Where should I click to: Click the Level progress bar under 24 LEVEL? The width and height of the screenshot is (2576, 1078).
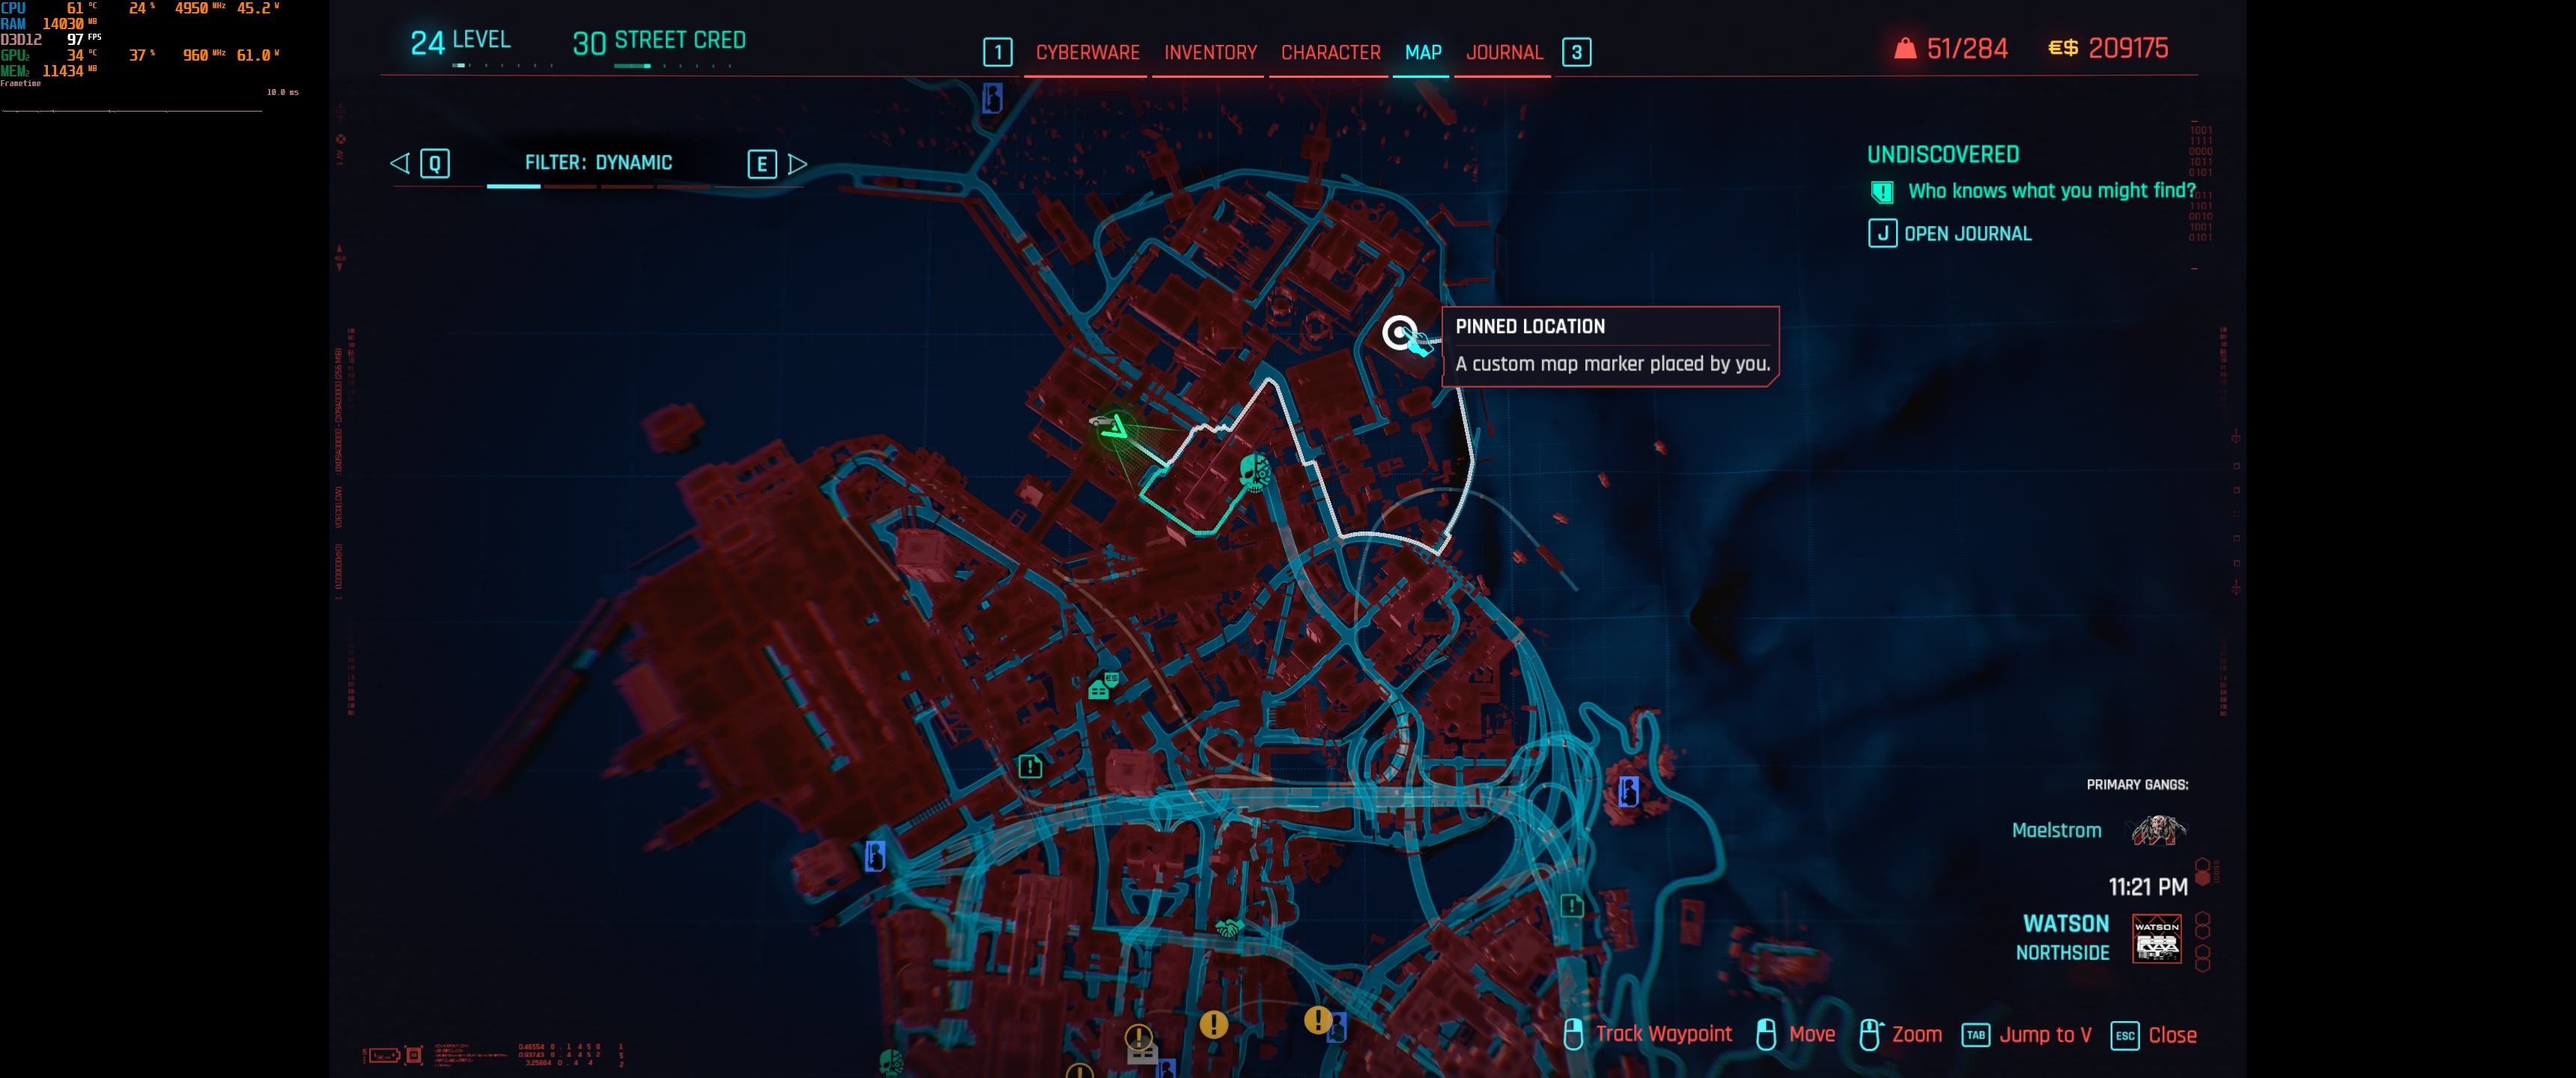(x=502, y=65)
